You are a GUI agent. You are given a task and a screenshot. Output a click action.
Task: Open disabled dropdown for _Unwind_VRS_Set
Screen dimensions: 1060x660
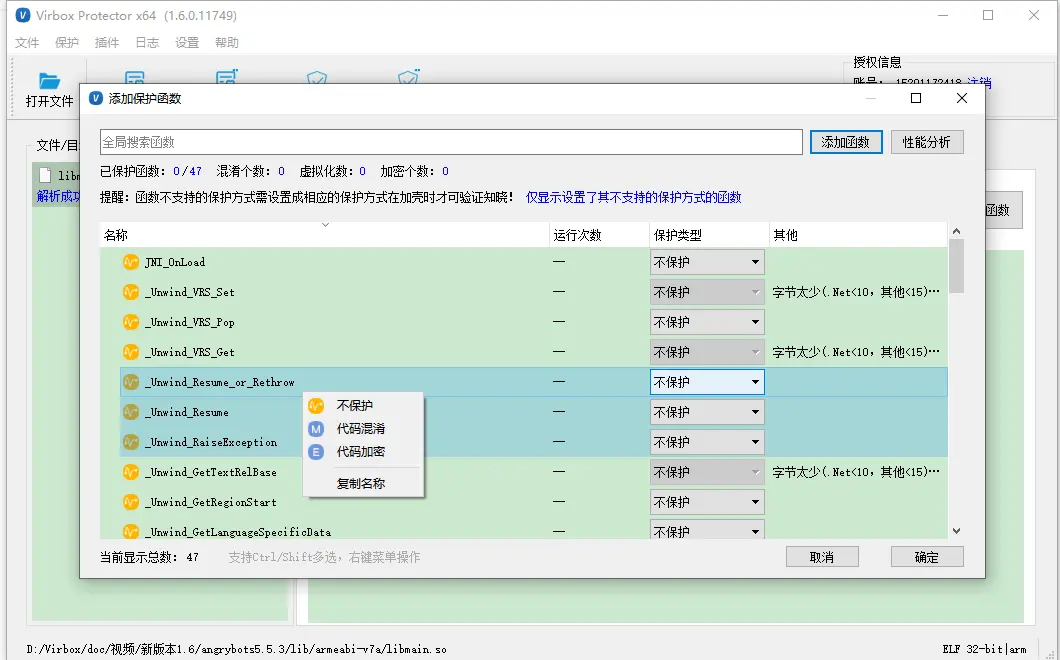tap(707, 292)
